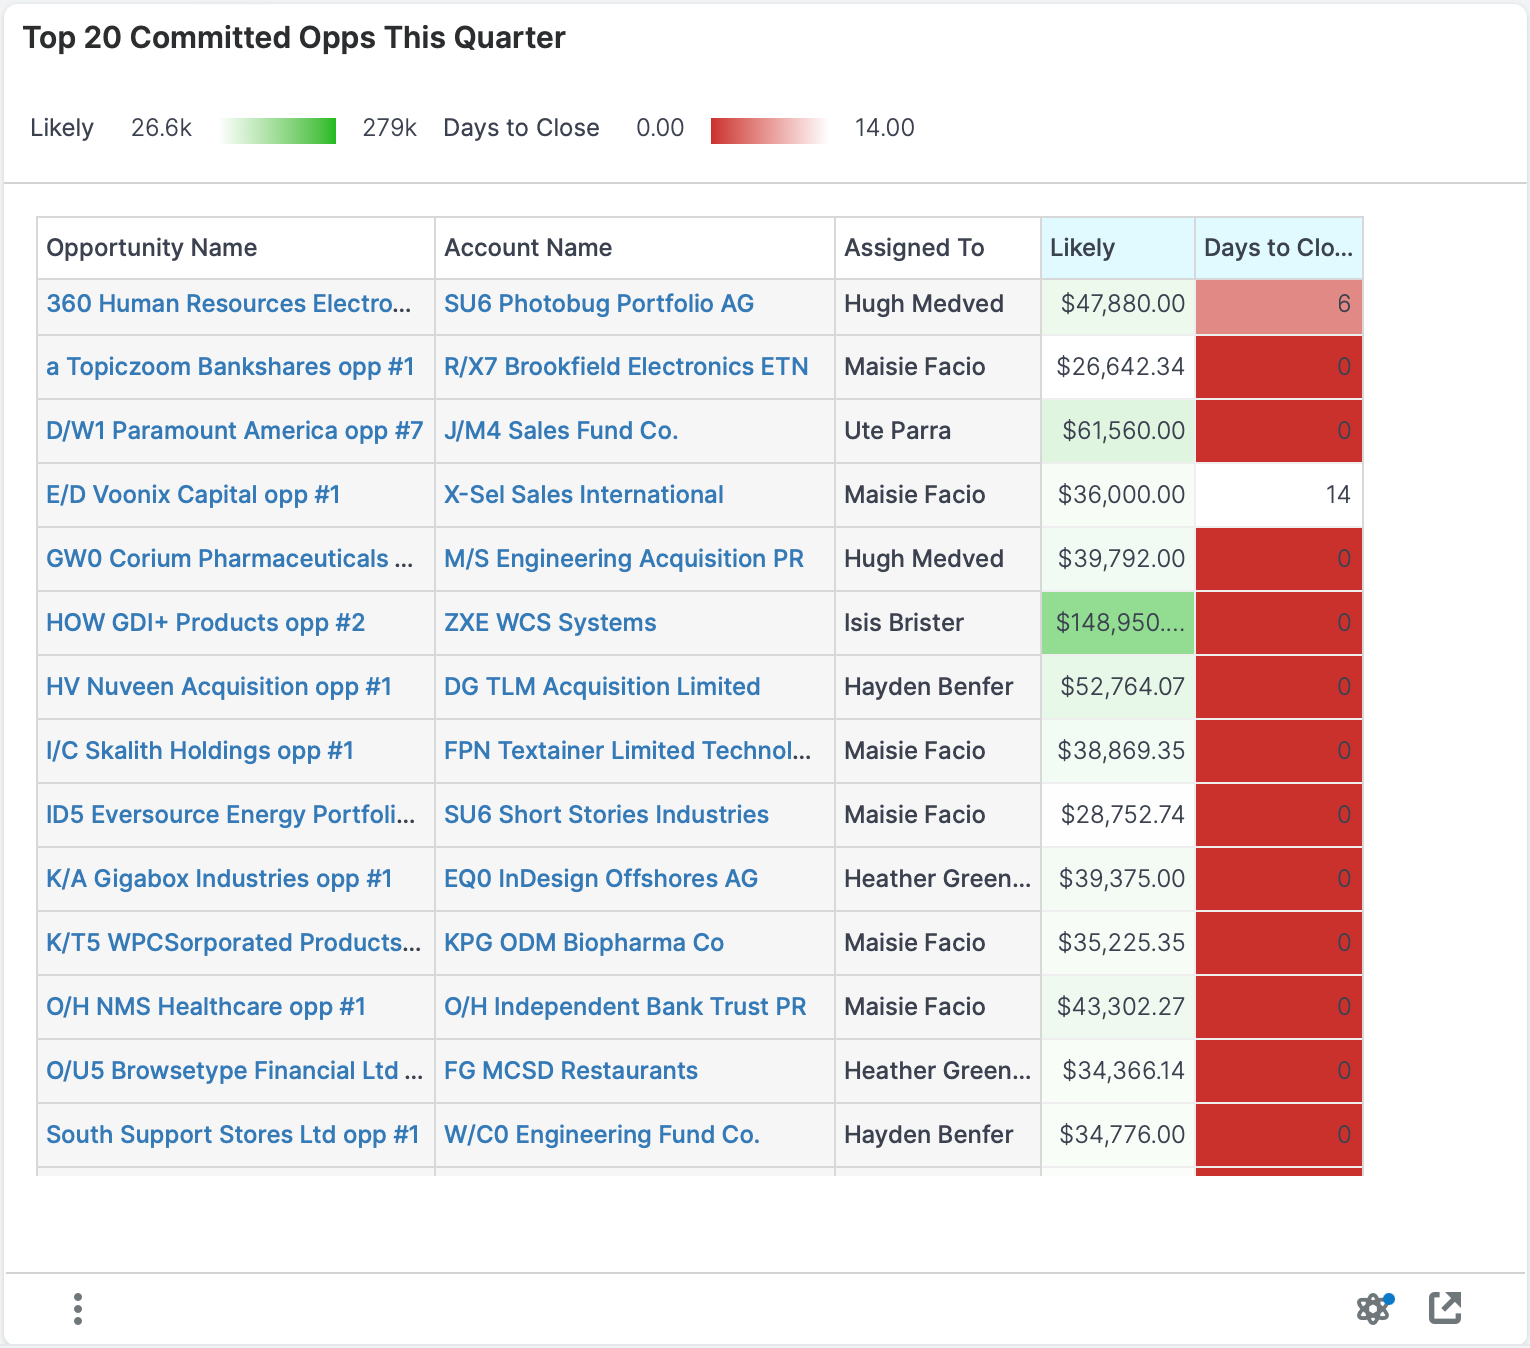The width and height of the screenshot is (1530, 1348).
Task: Select the 14 days to close cell
Action: coord(1279,495)
